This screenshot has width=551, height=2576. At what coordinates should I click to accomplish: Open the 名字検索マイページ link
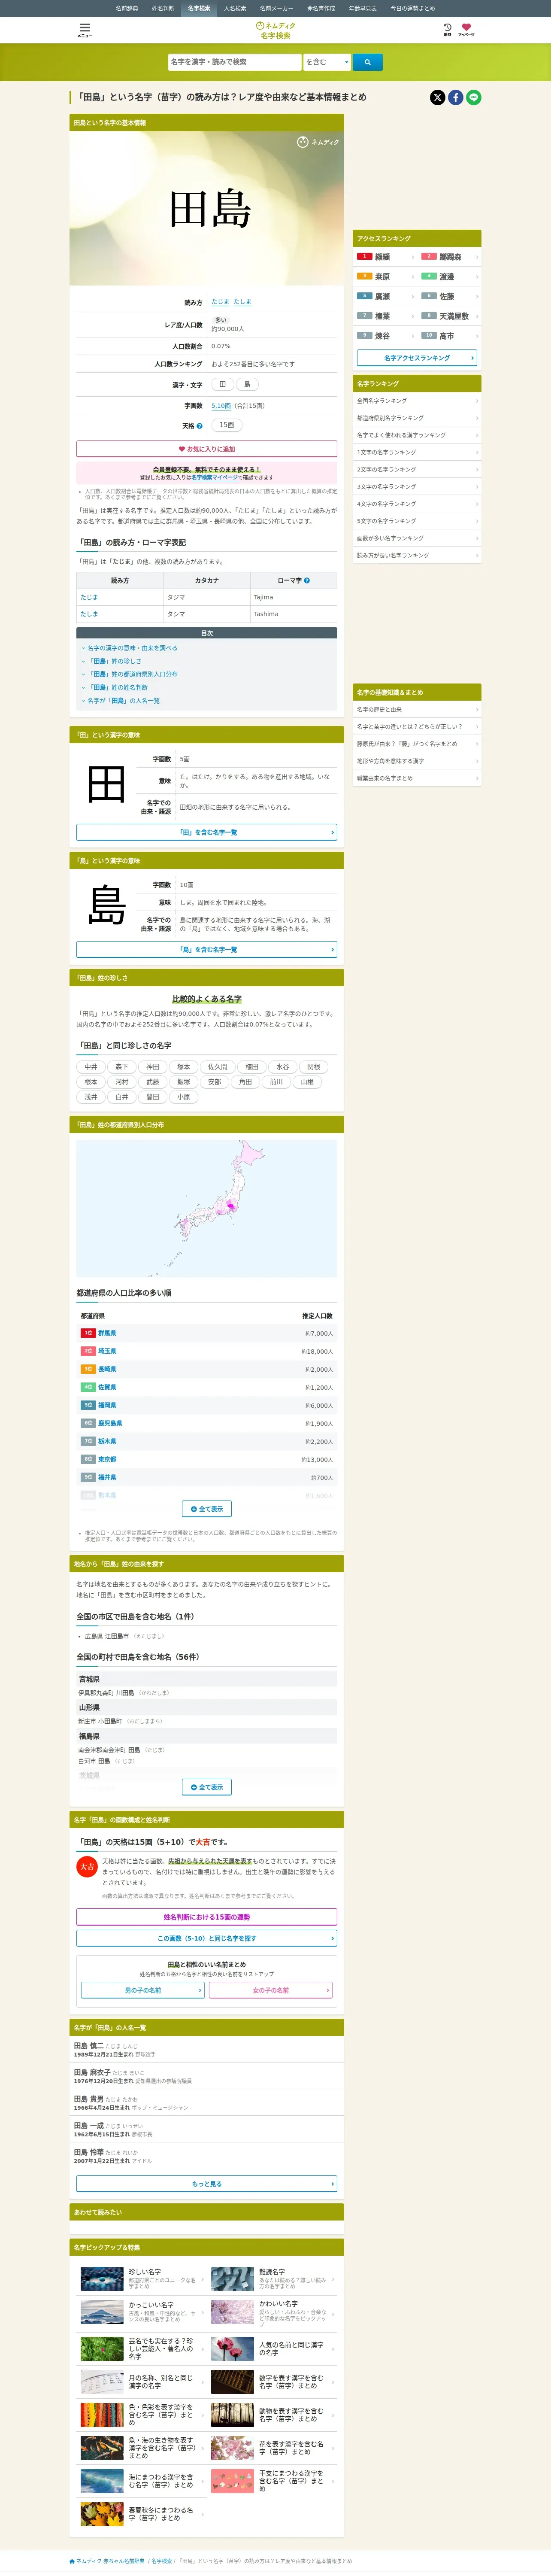[215, 477]
